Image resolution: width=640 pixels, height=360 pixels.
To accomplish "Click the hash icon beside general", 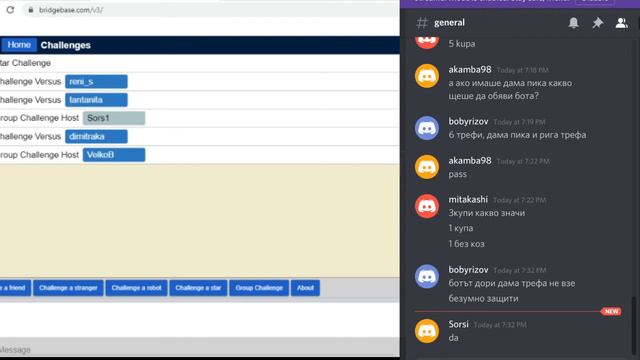I will 422,22.
